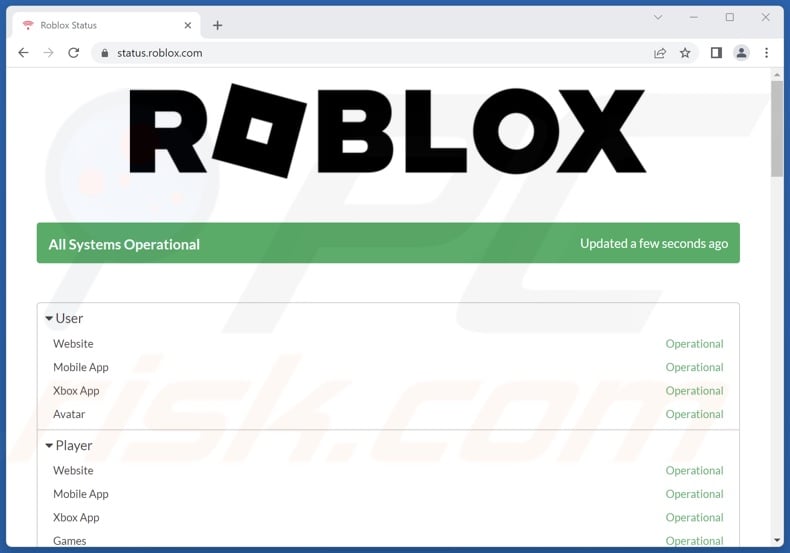This screenshot has height=553, width=790.
Task: Maximize the browser window
Action: (730, 17)
